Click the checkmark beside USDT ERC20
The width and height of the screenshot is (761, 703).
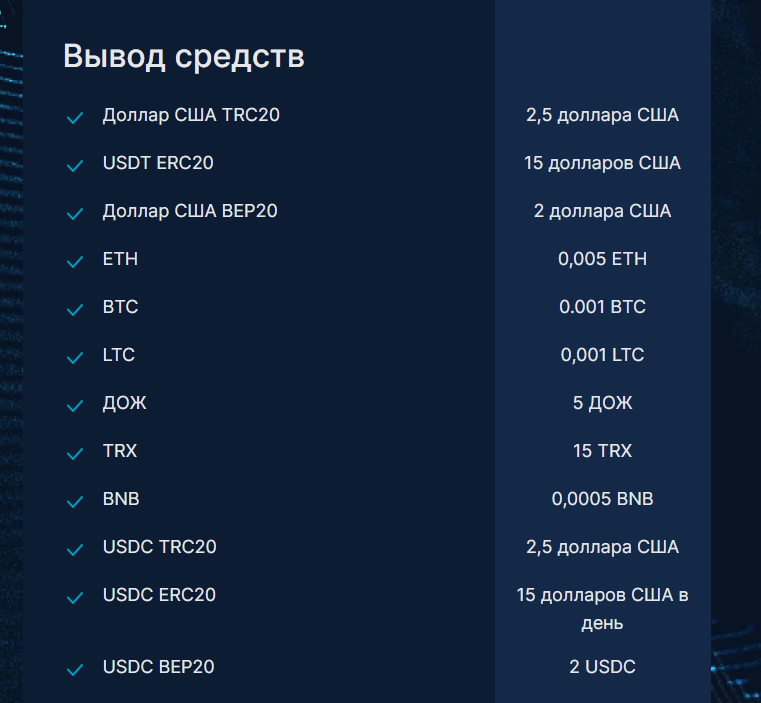coord(74,166)
